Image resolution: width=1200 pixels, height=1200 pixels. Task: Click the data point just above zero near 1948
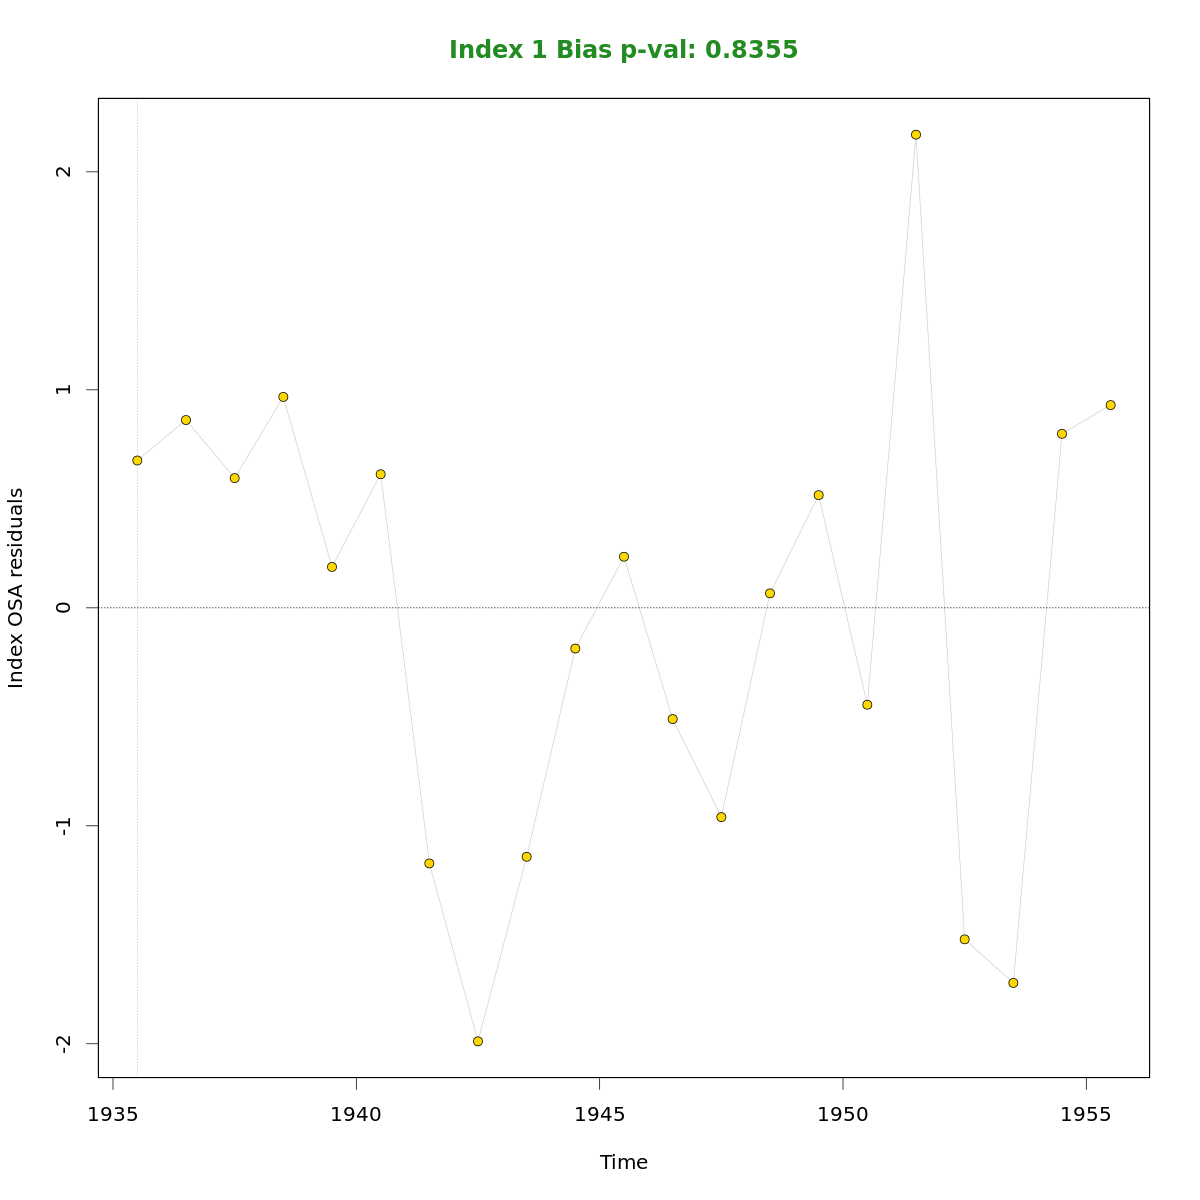770,593
